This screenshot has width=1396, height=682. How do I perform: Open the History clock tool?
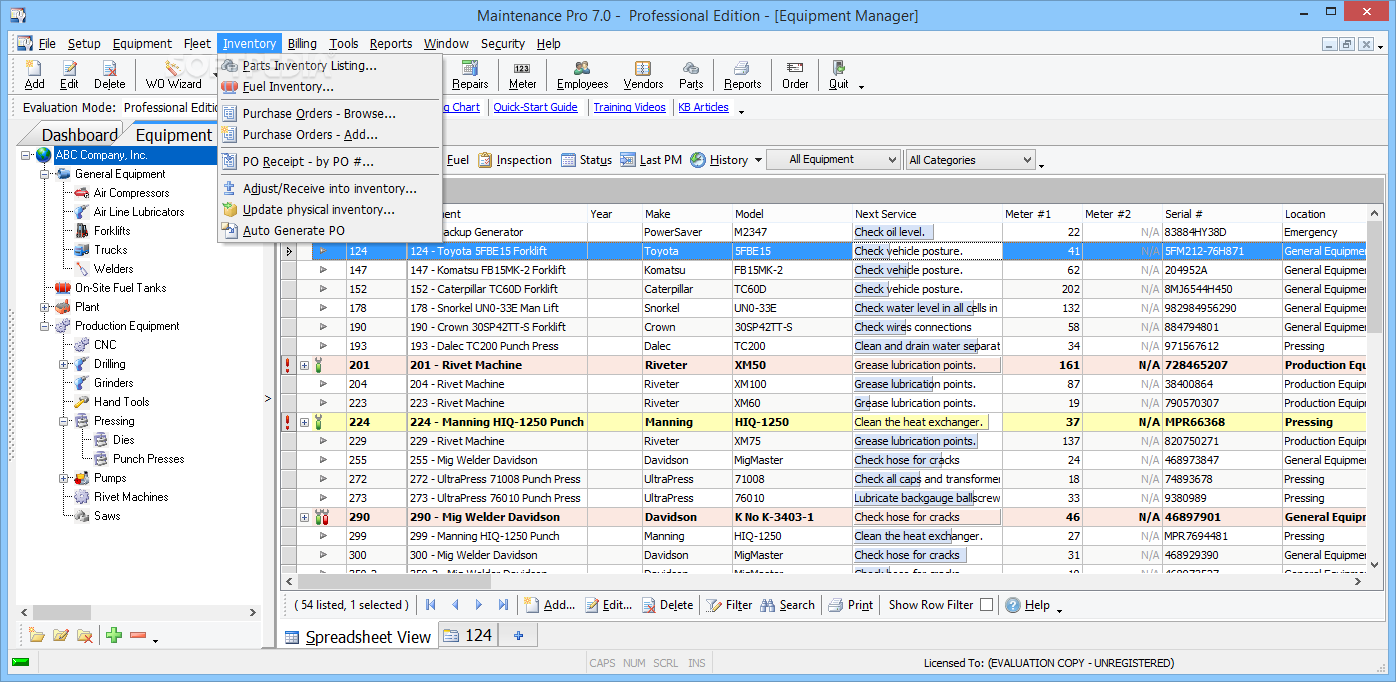tap(718, 160)
